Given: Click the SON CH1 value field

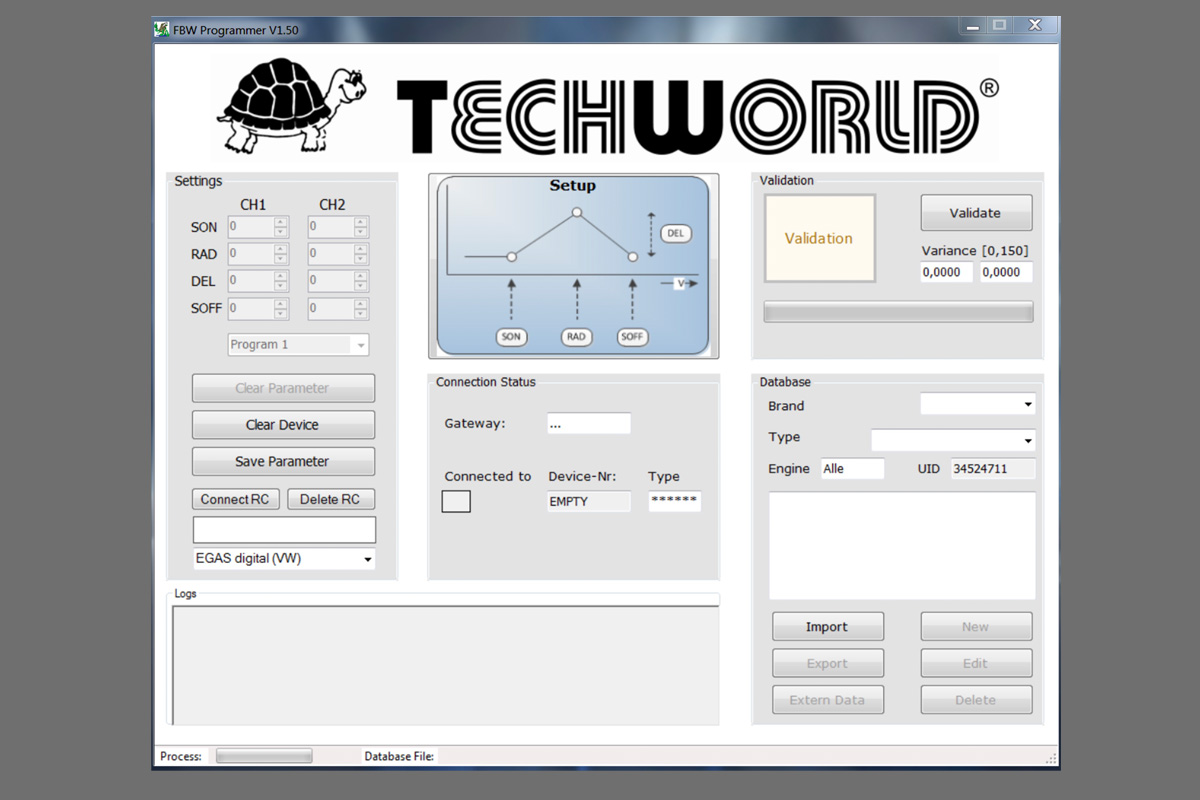Looking at the screenshot, I should [251, 227].
